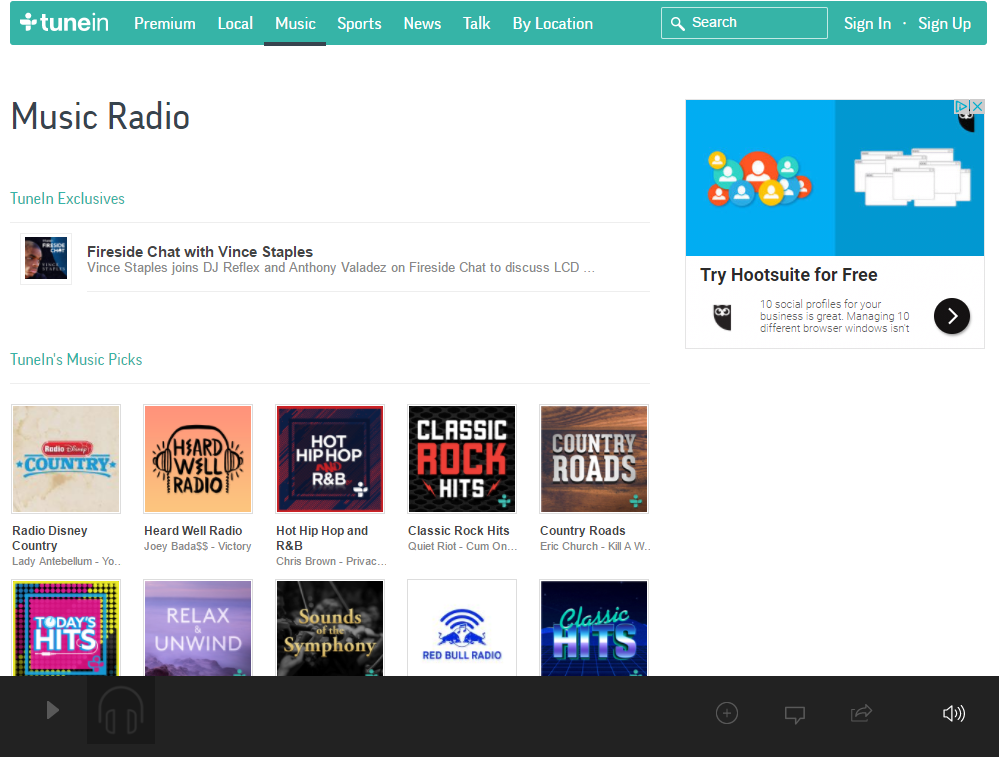999x757 pixels.
Task: Open the Classic Hits neon tile
Action: pos(594,628)
